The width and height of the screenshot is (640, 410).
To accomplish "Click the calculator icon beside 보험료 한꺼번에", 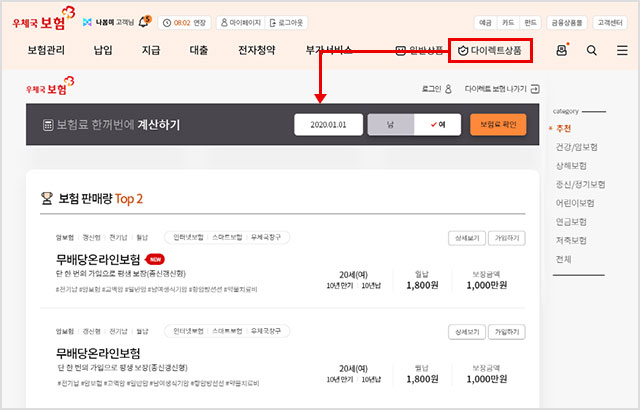I will pos(48,125).
